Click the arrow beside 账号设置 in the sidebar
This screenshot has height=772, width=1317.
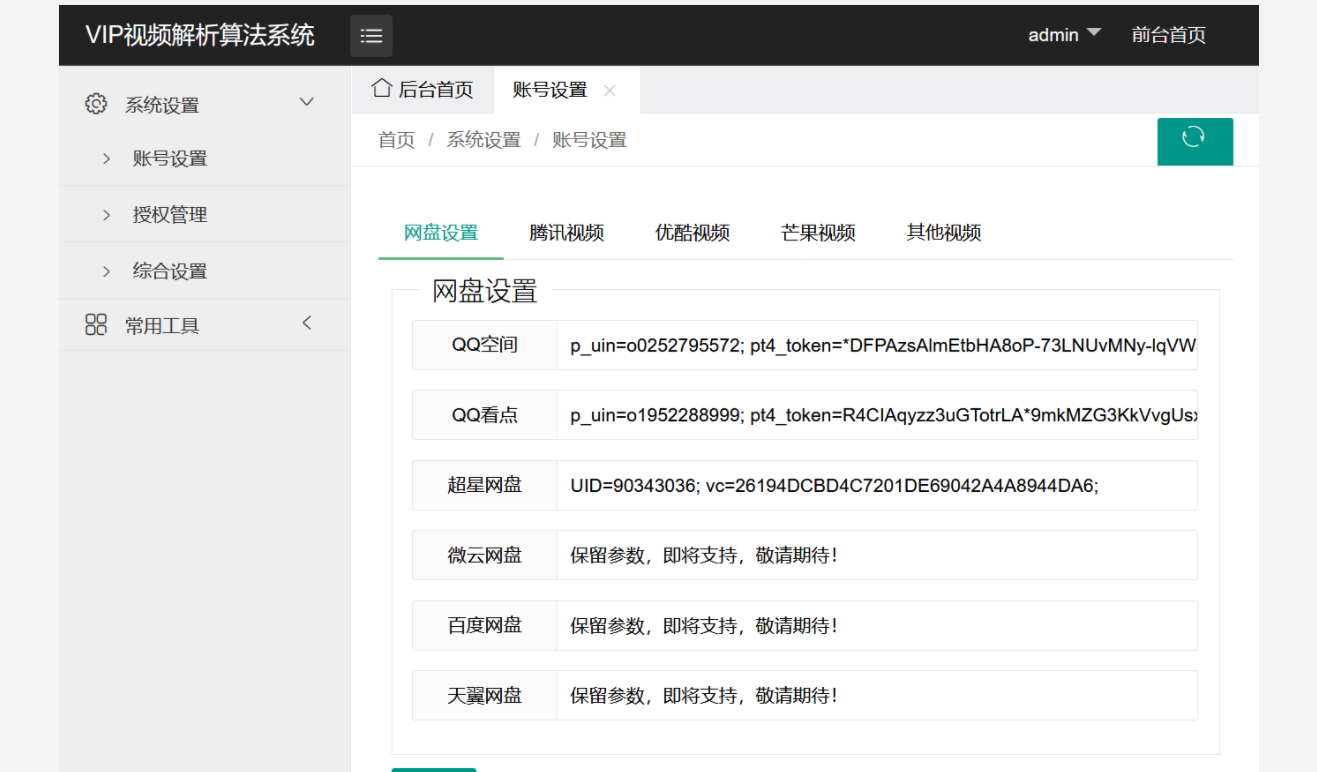tap(106, 158)
